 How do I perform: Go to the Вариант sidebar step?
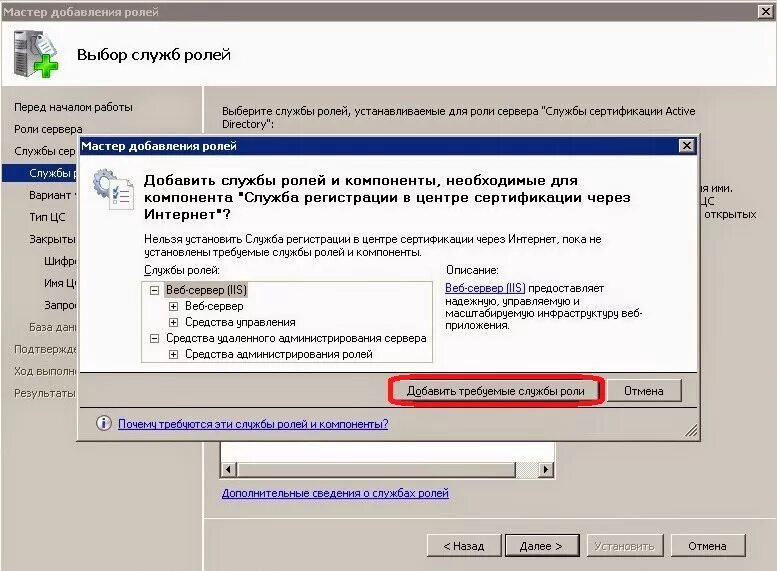click(x=52, y=195)
